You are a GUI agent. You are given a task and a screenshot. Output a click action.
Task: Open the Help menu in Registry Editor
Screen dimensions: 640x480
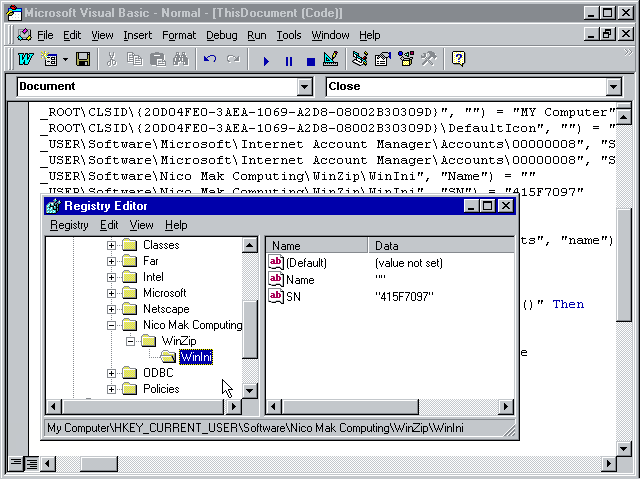coord(176,225)
